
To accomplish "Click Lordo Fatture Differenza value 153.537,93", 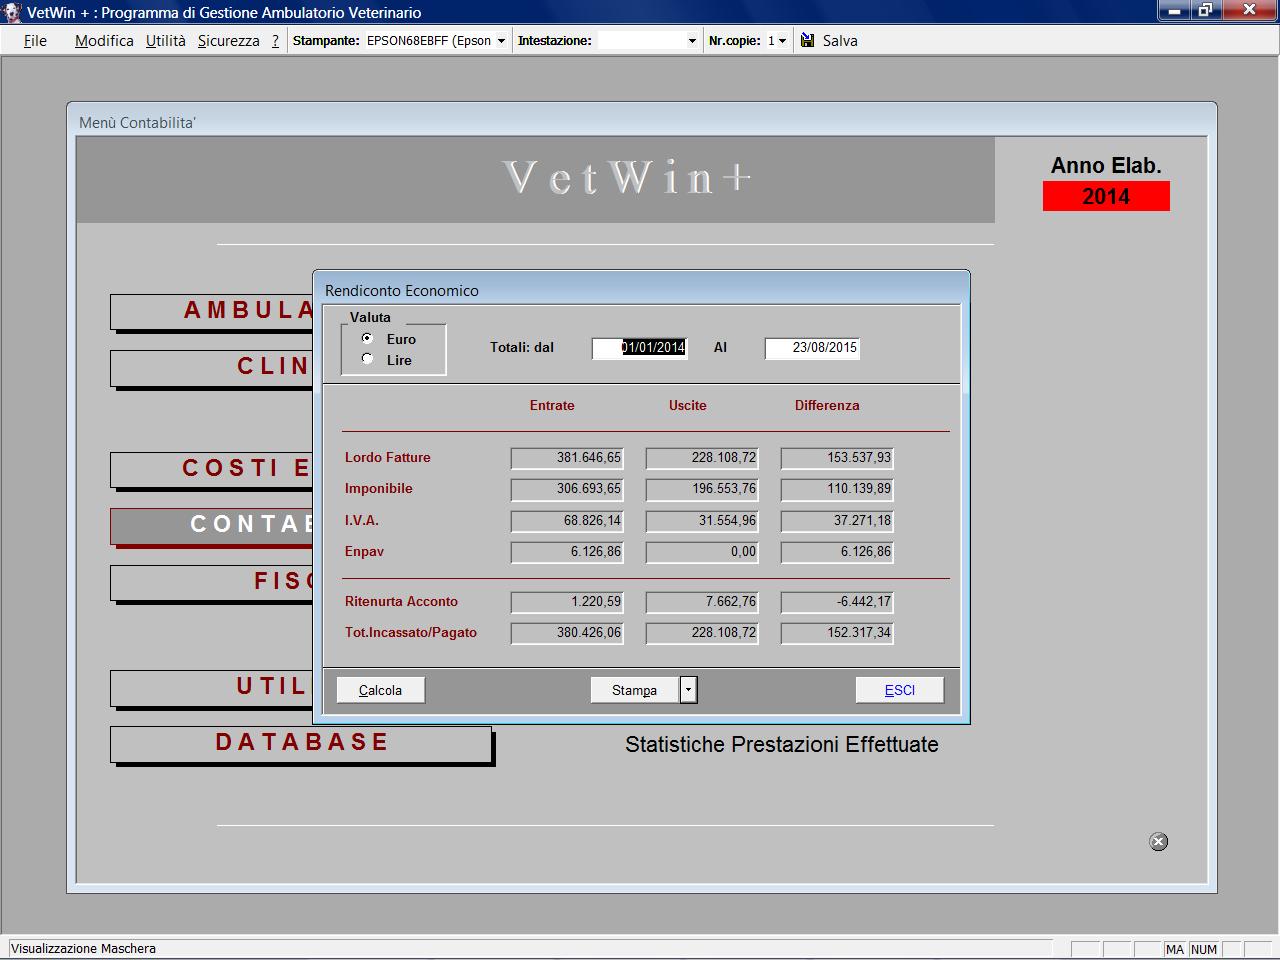I will [837, 458].
